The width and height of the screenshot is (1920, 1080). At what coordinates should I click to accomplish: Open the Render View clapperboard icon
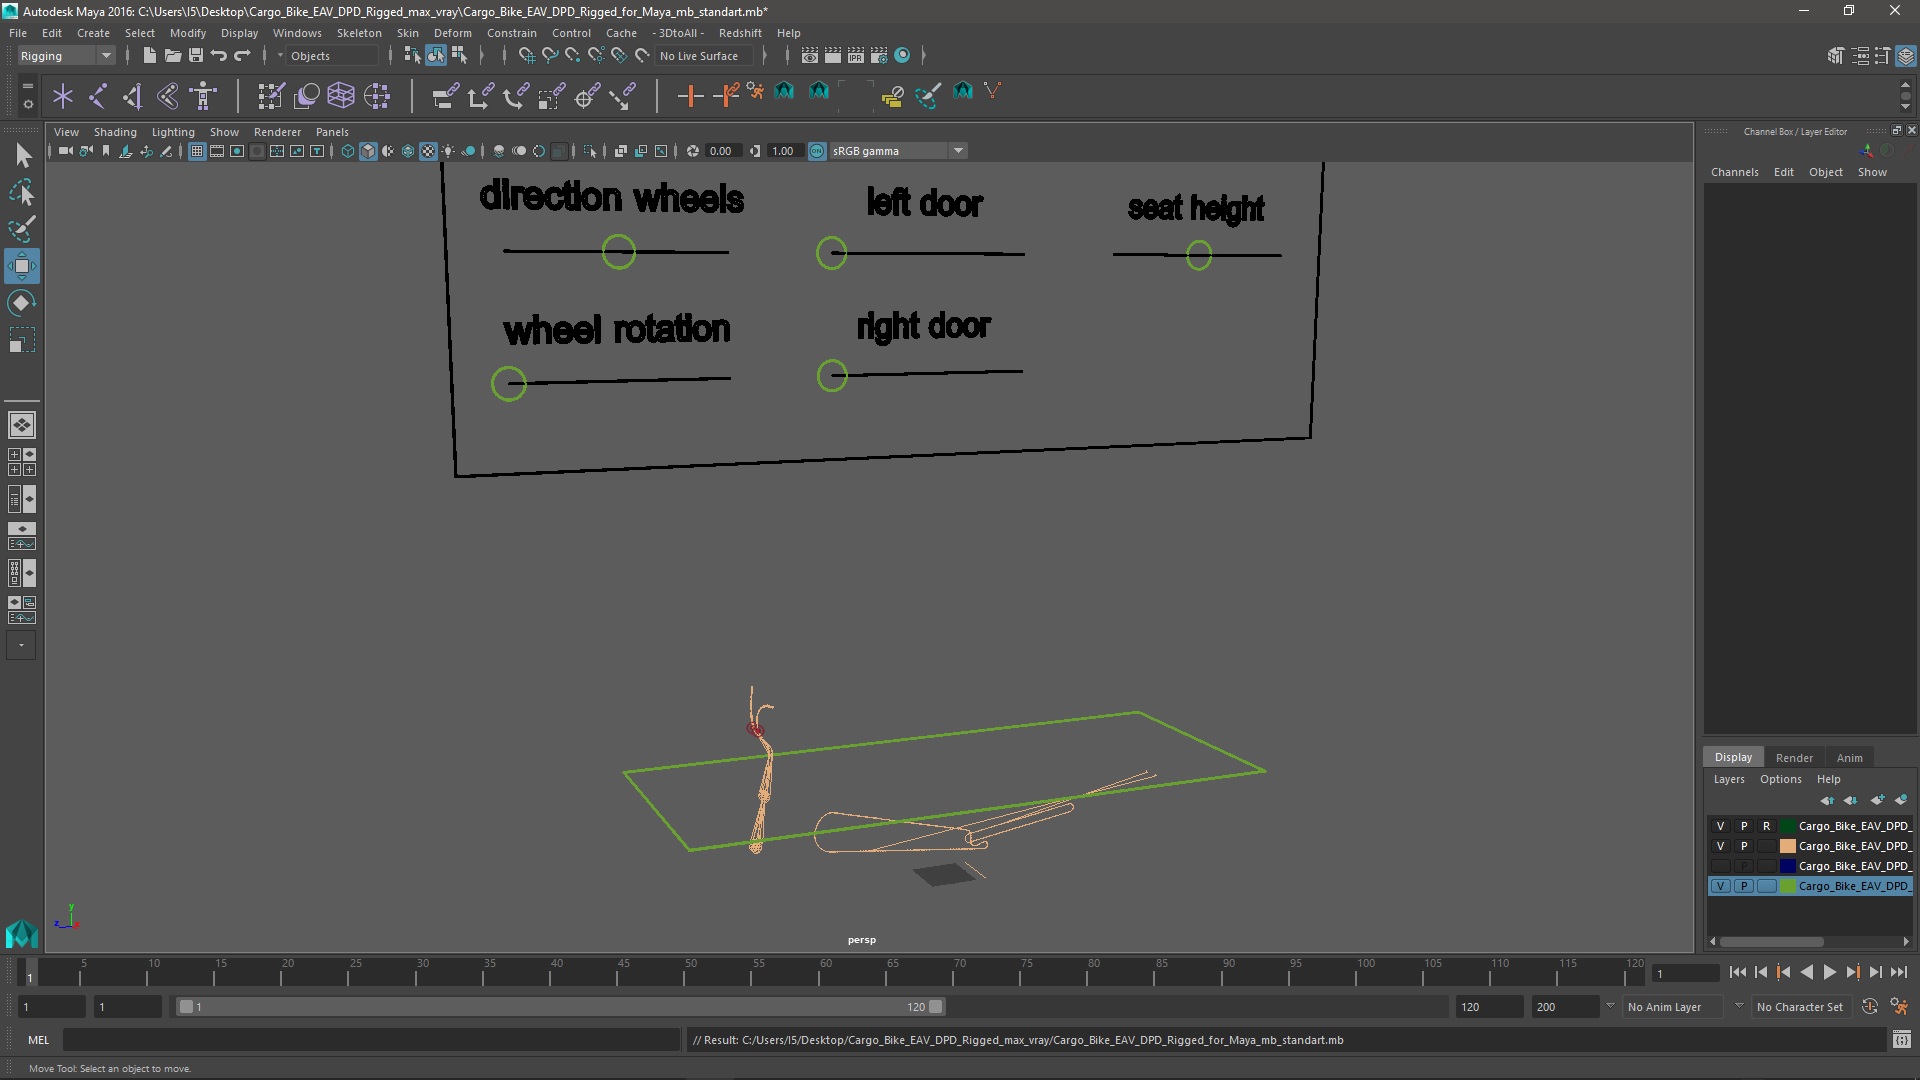[810, 56]
